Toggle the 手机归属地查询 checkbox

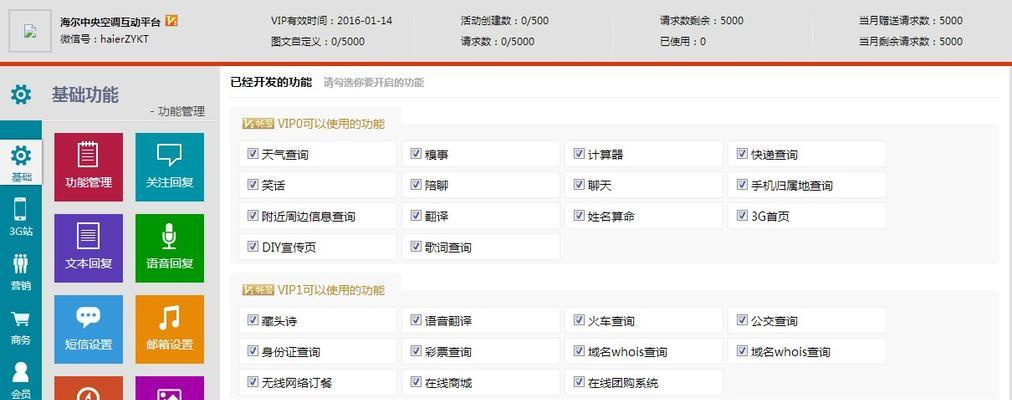tap(742, 185)
